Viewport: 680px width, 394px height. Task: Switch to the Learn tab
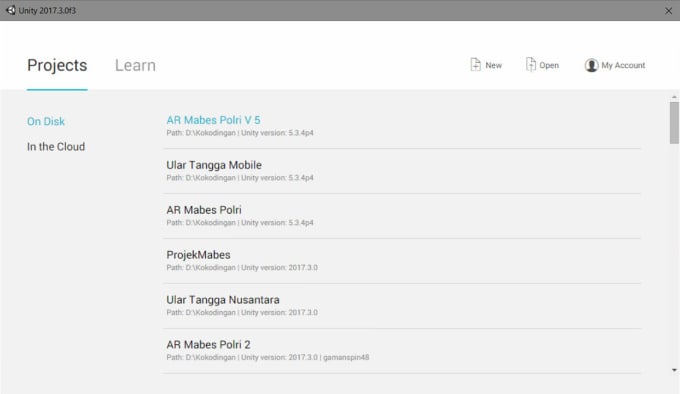click(135, 65)
